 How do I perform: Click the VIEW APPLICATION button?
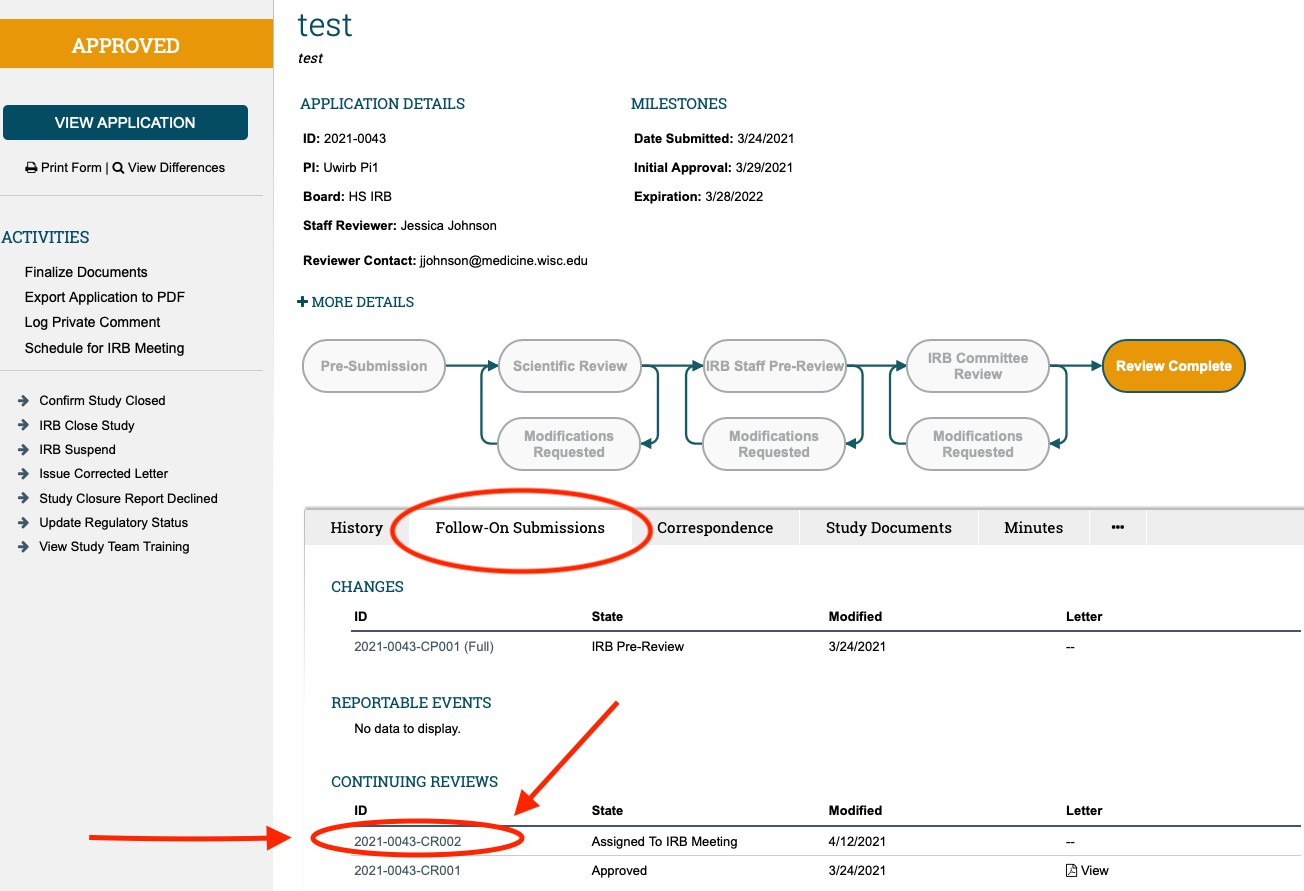(127, 122)
